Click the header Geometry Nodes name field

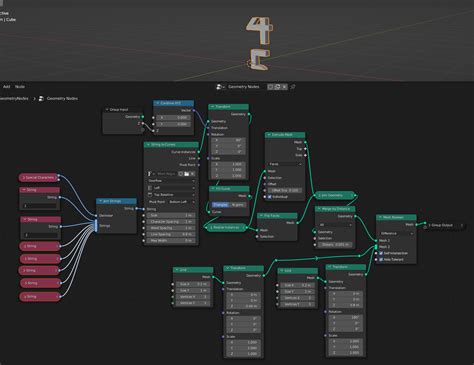pos(246,87)
